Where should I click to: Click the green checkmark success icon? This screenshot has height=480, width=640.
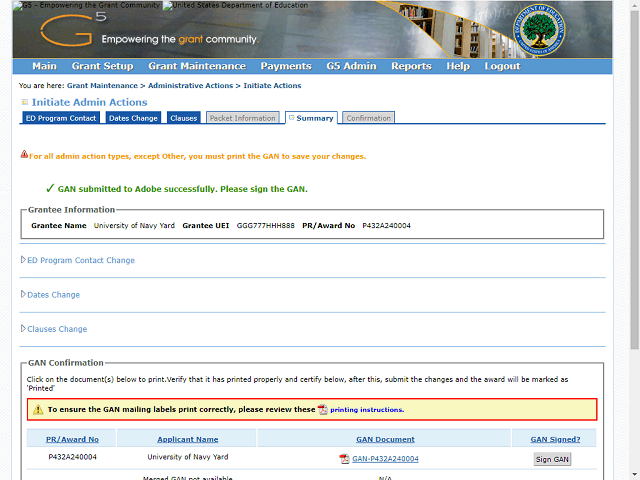pyautogui.click(x=50, y=188)
